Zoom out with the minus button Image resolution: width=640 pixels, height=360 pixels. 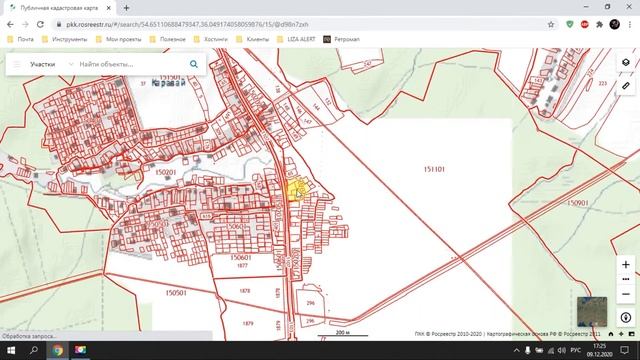[626, 294]
